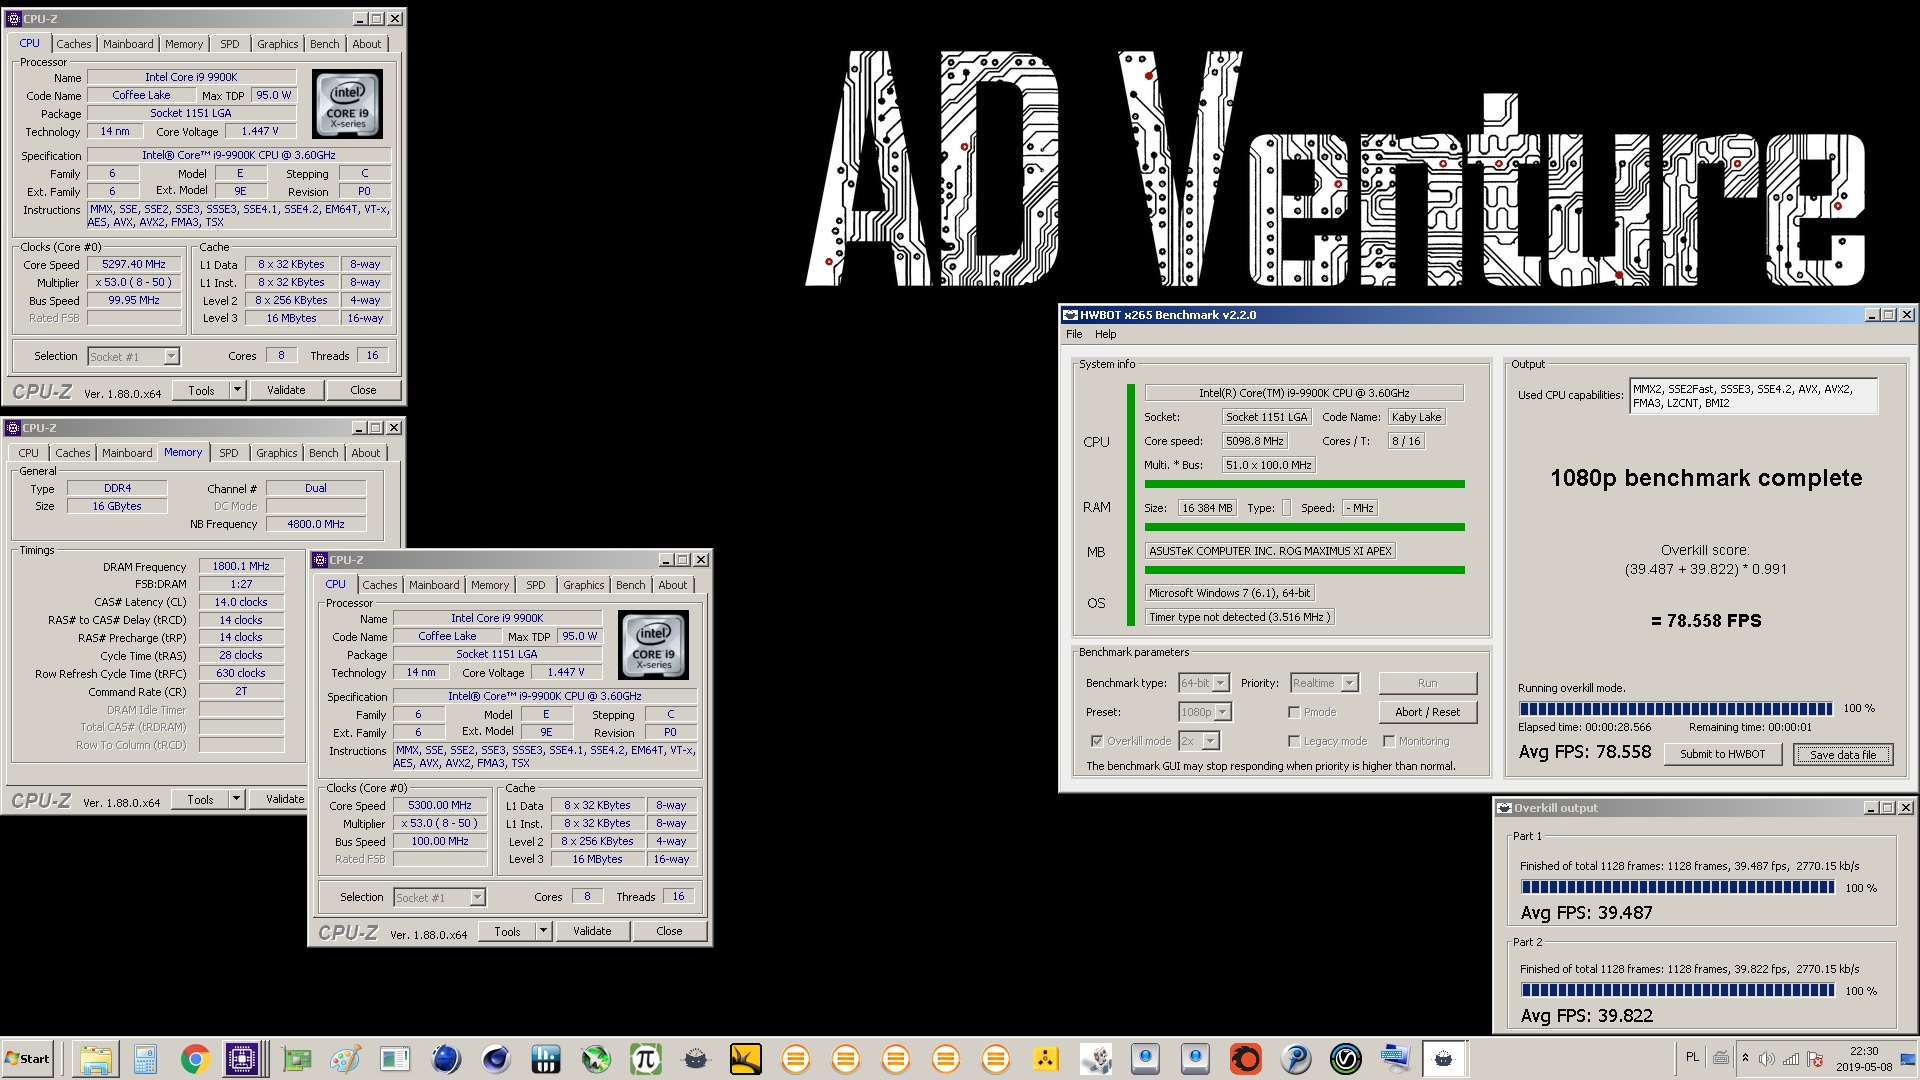The width and height of the screenshot is (1920, 1080).
Task: Toggle the Pmode checkbox
Action: tap(1294, 712)
